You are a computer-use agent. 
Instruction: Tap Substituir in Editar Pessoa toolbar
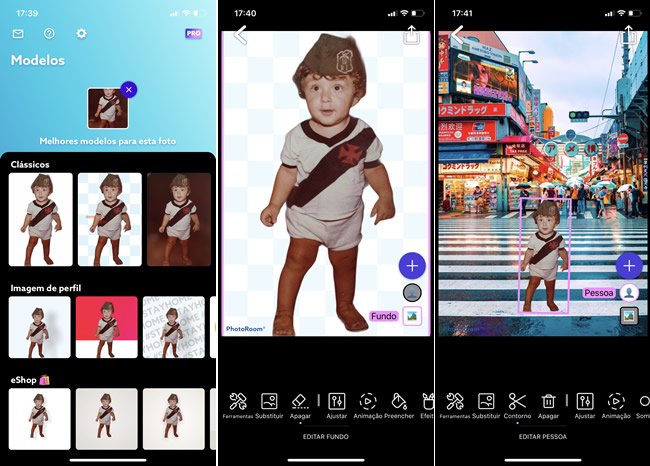(486, 405)
